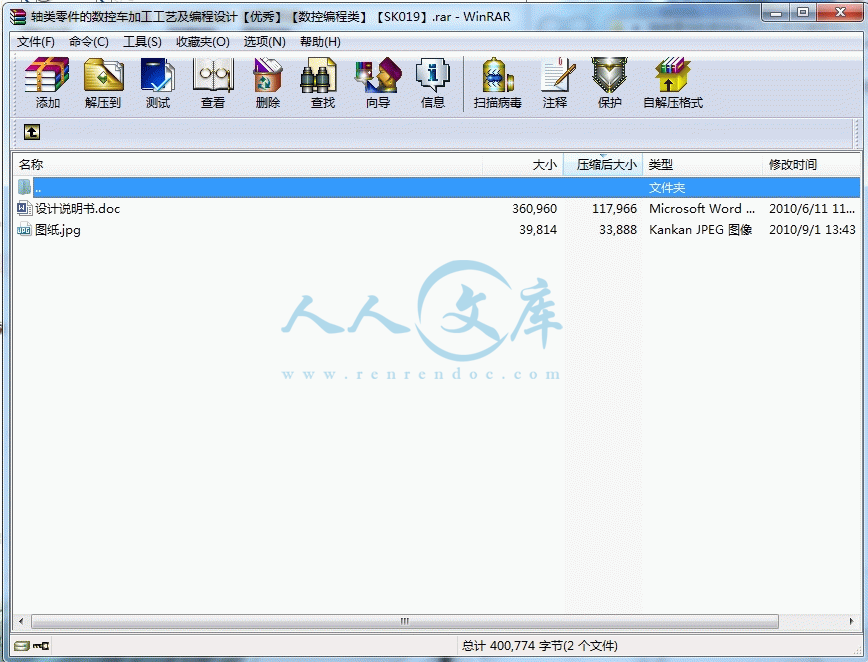Sort by 压缩后大小 column header
This screenshot has height=662, width=868.
[x=603, y=164]
